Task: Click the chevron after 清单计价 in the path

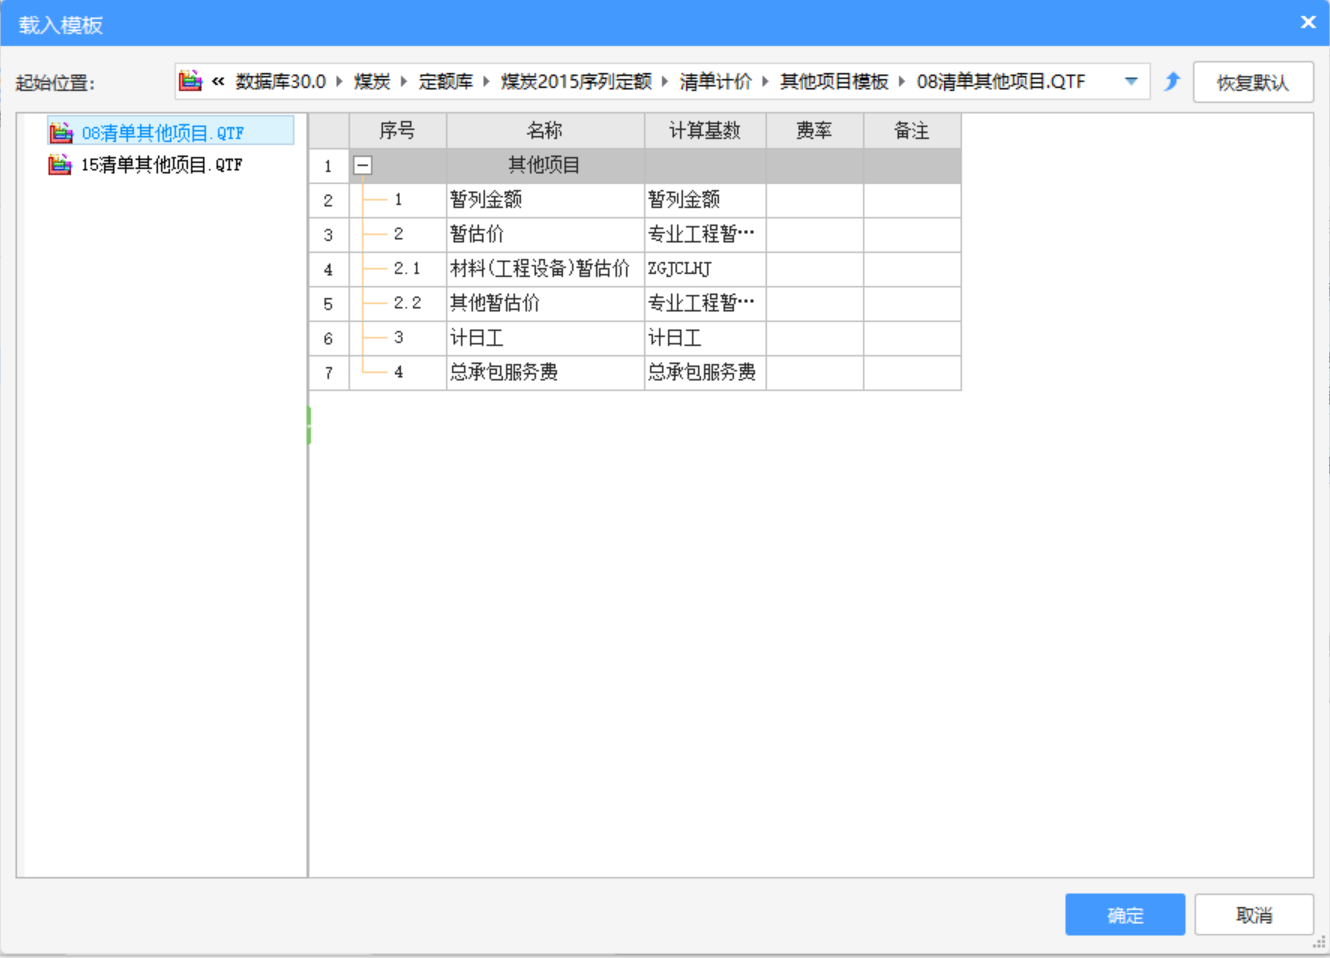Action: pyautogui.click(x=765, y=82)
